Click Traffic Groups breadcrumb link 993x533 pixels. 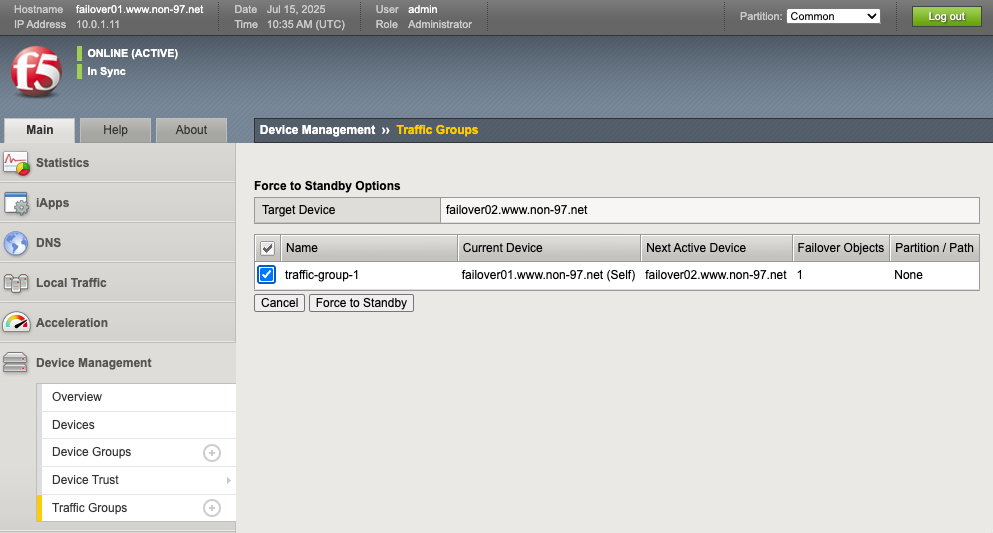[x=437, y=130]
